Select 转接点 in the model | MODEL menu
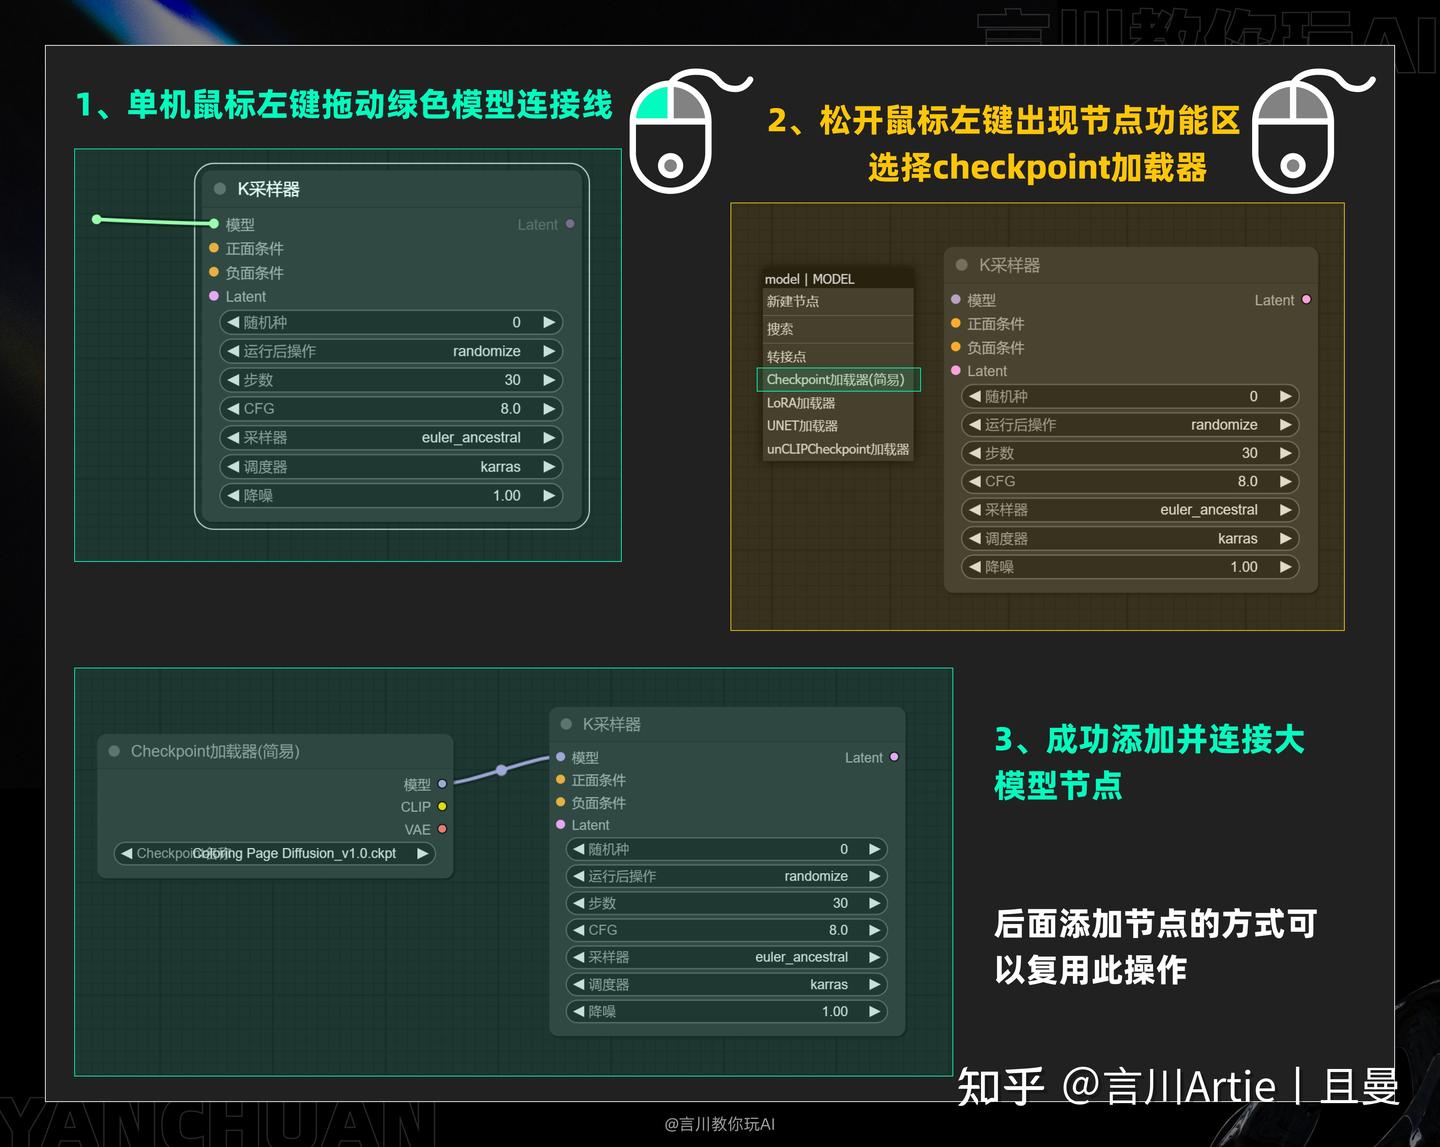Image resolution: width=1440 pixels, height=1147 pixels. point(838,356)
